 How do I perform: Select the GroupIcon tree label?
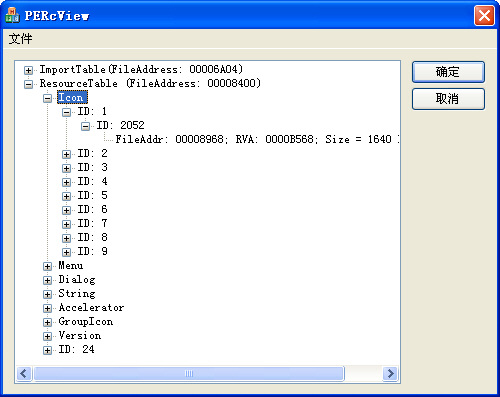point(86,321)
